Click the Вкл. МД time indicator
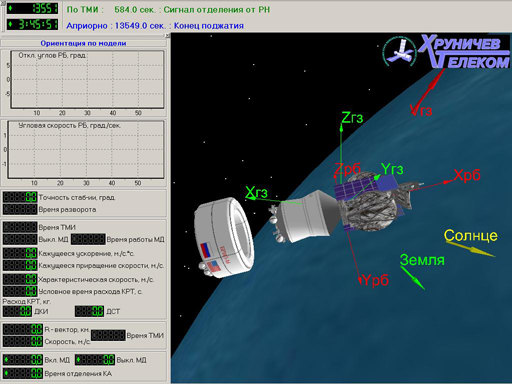The height and width of the screenshot is (384, 512). tap(23, 360)
